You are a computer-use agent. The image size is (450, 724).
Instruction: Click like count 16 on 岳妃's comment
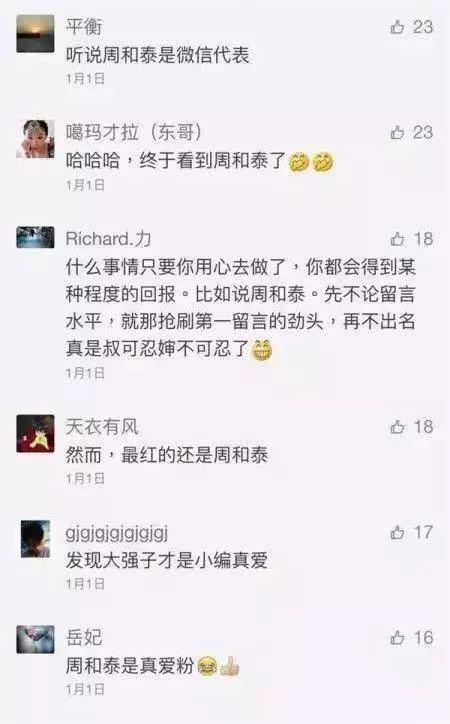click(x=423, y=638)
